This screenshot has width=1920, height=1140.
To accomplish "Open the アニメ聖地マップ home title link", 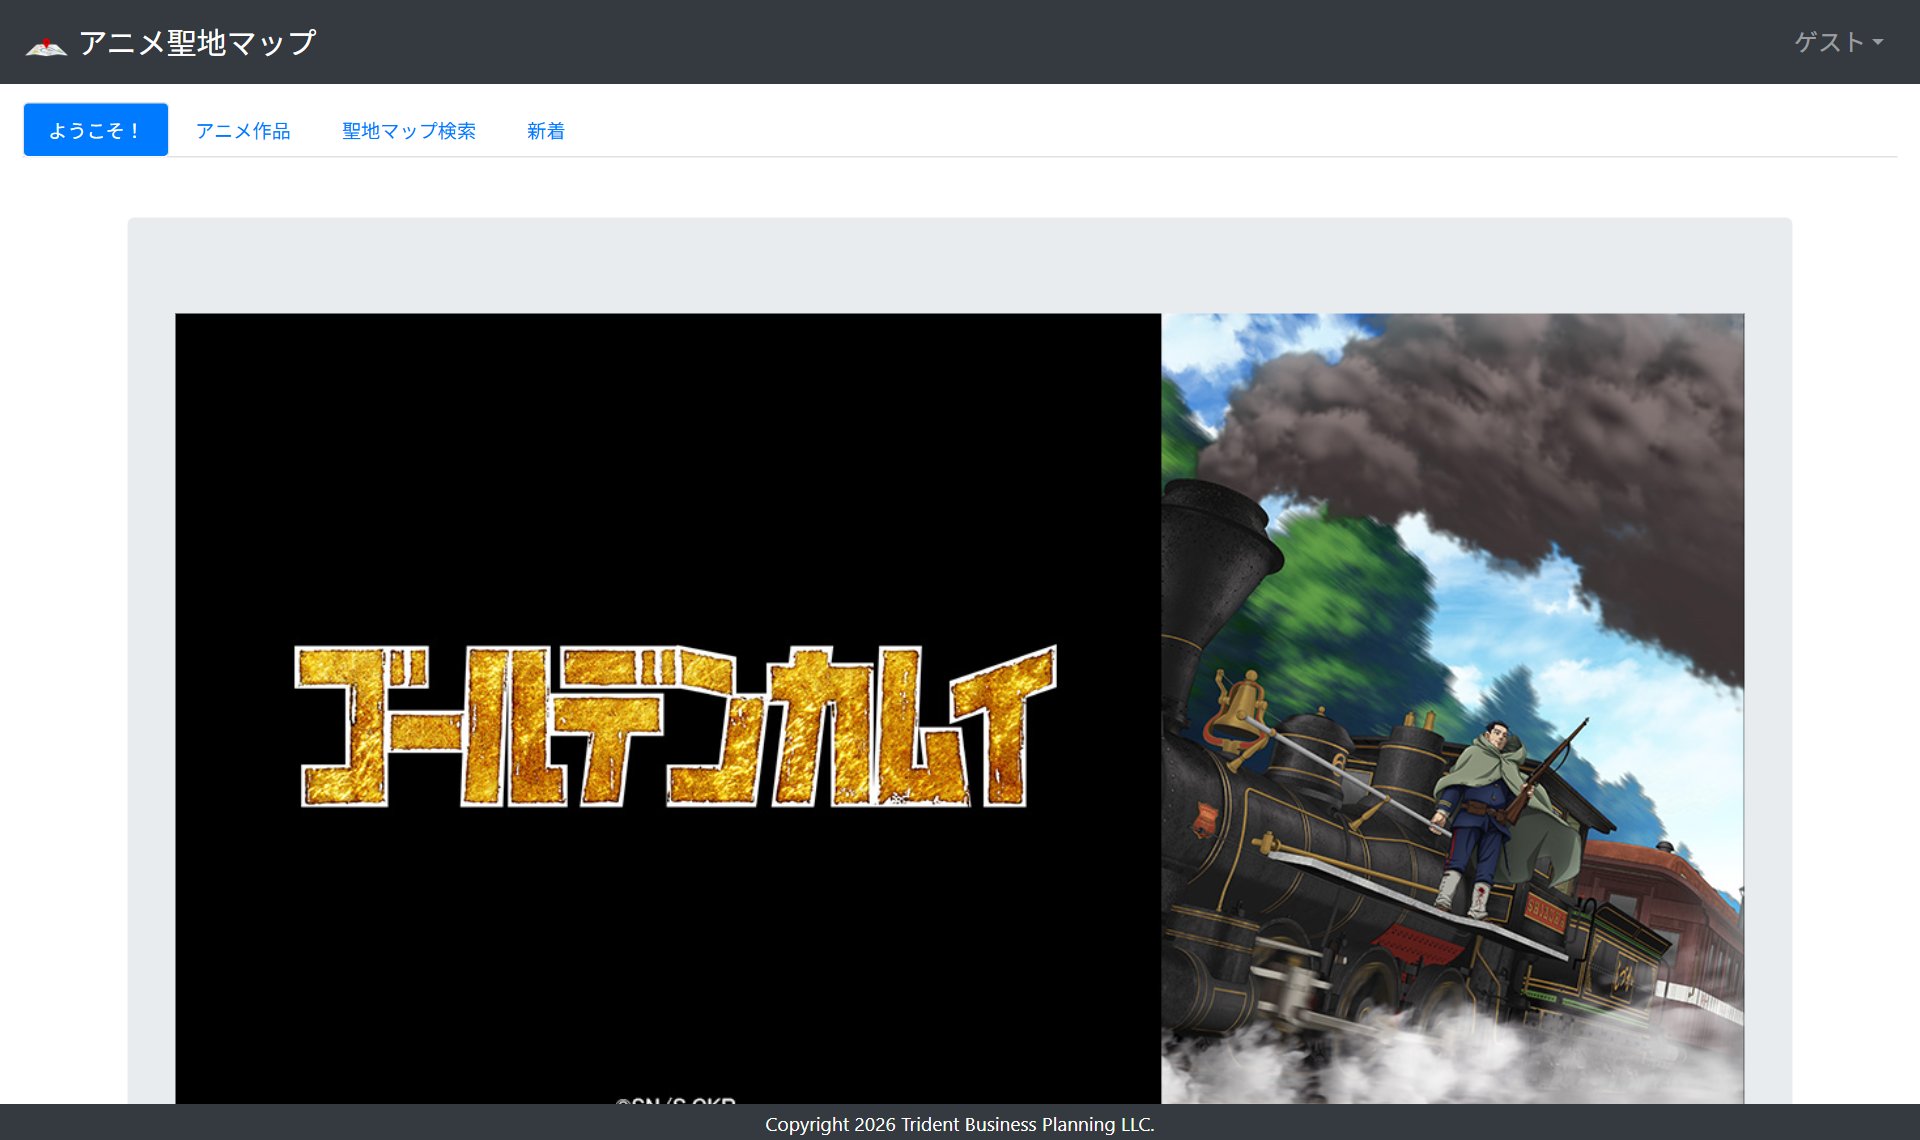I will click(198, 43).
